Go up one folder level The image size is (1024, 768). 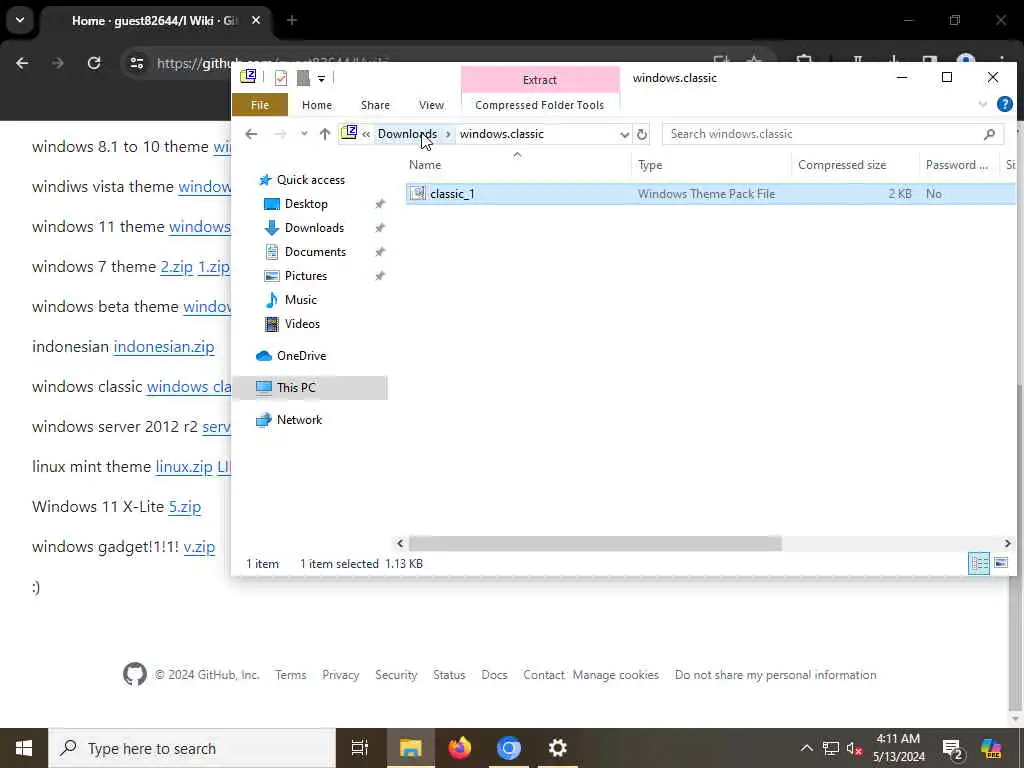(x=325, y=134)
